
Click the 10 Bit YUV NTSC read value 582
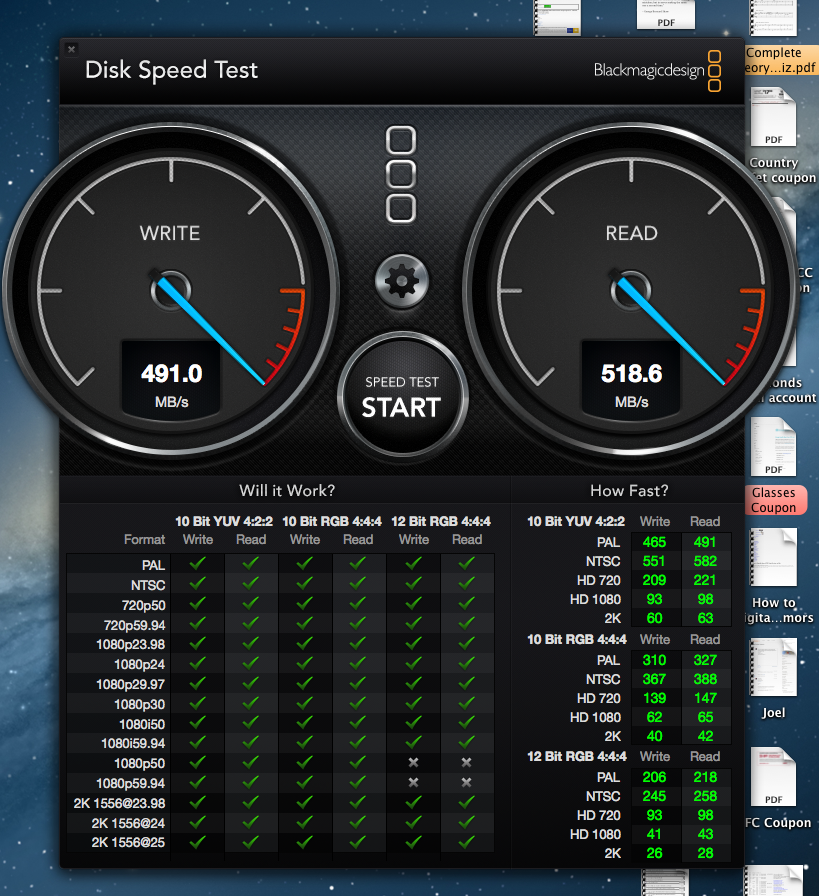705,561
